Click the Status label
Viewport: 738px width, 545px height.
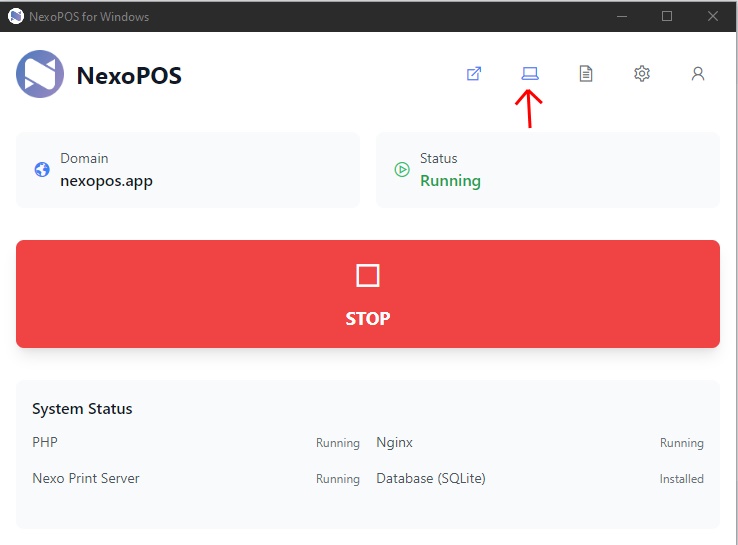pyautogui.click(x=439, y=158)
